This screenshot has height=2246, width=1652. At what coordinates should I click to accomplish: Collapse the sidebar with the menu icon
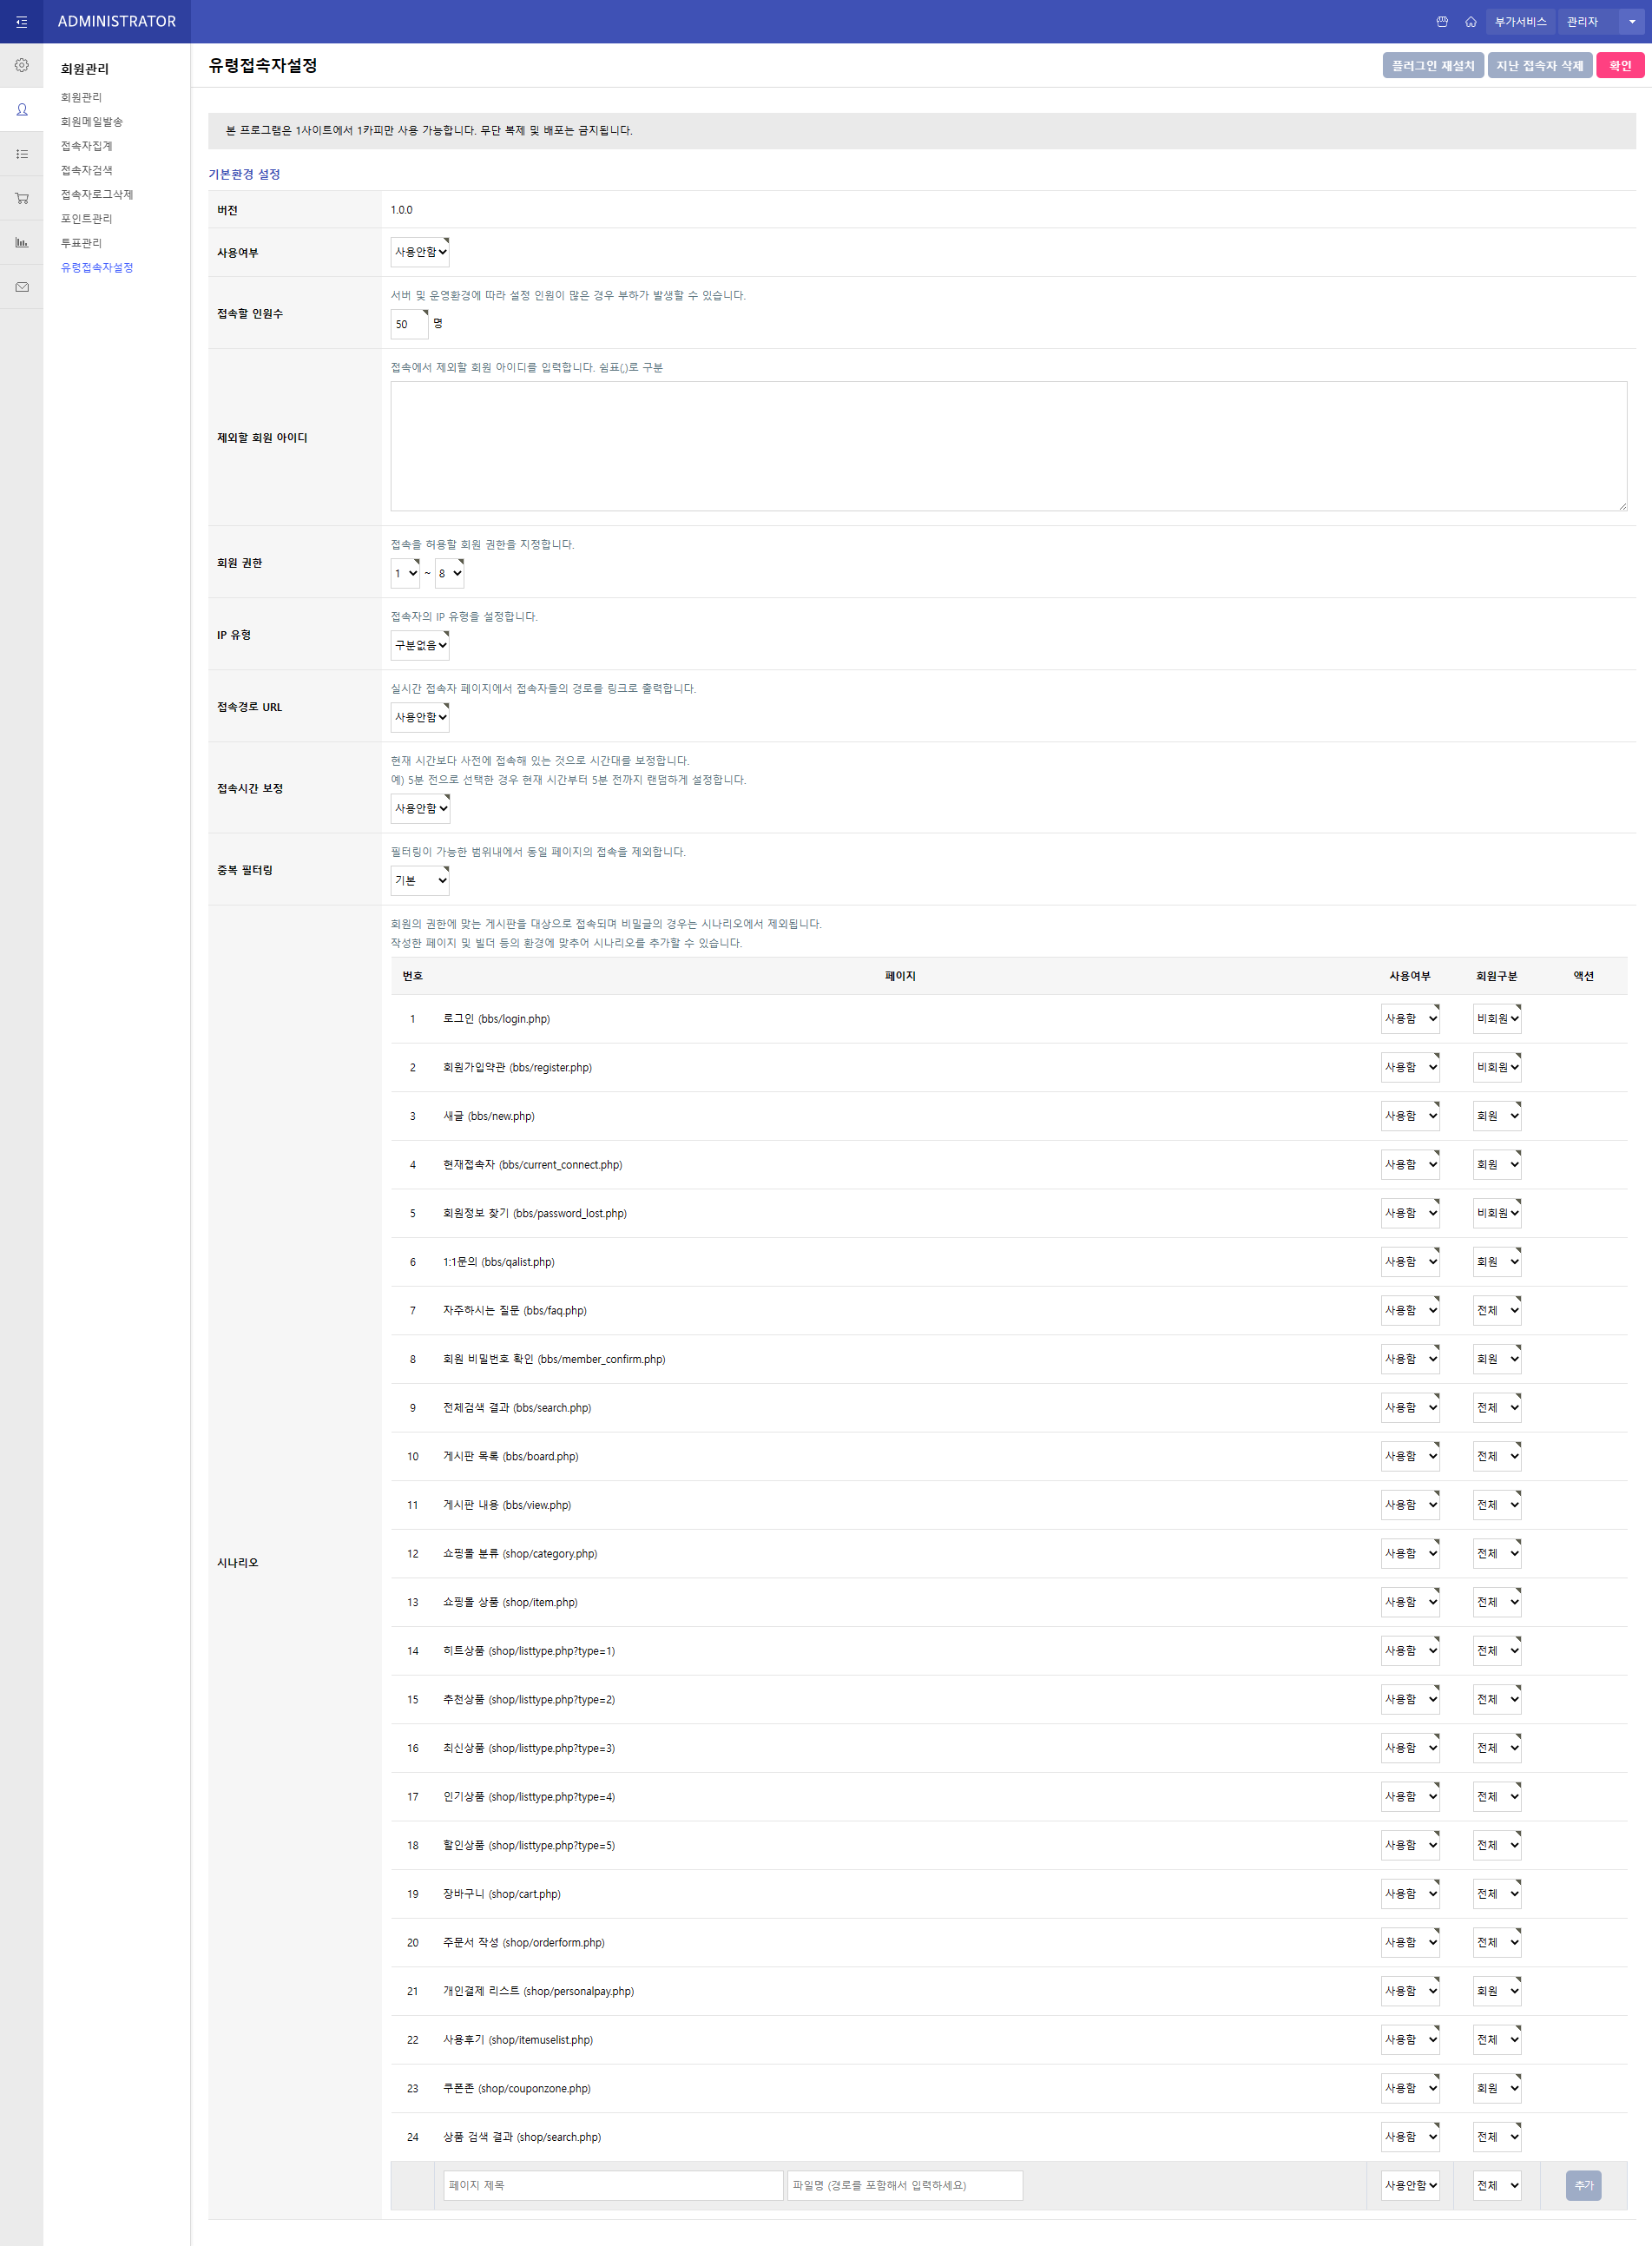(x=21, y=22)
